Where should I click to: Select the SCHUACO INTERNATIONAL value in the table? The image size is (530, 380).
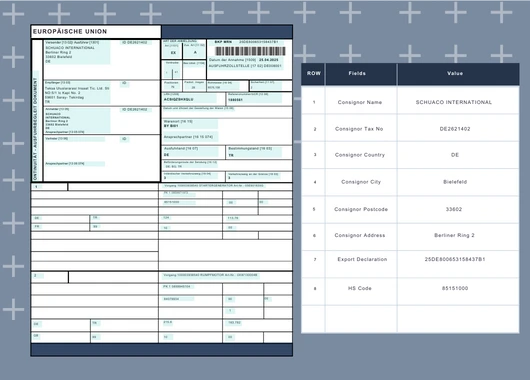pyautogui.click(x=454, y=102)
